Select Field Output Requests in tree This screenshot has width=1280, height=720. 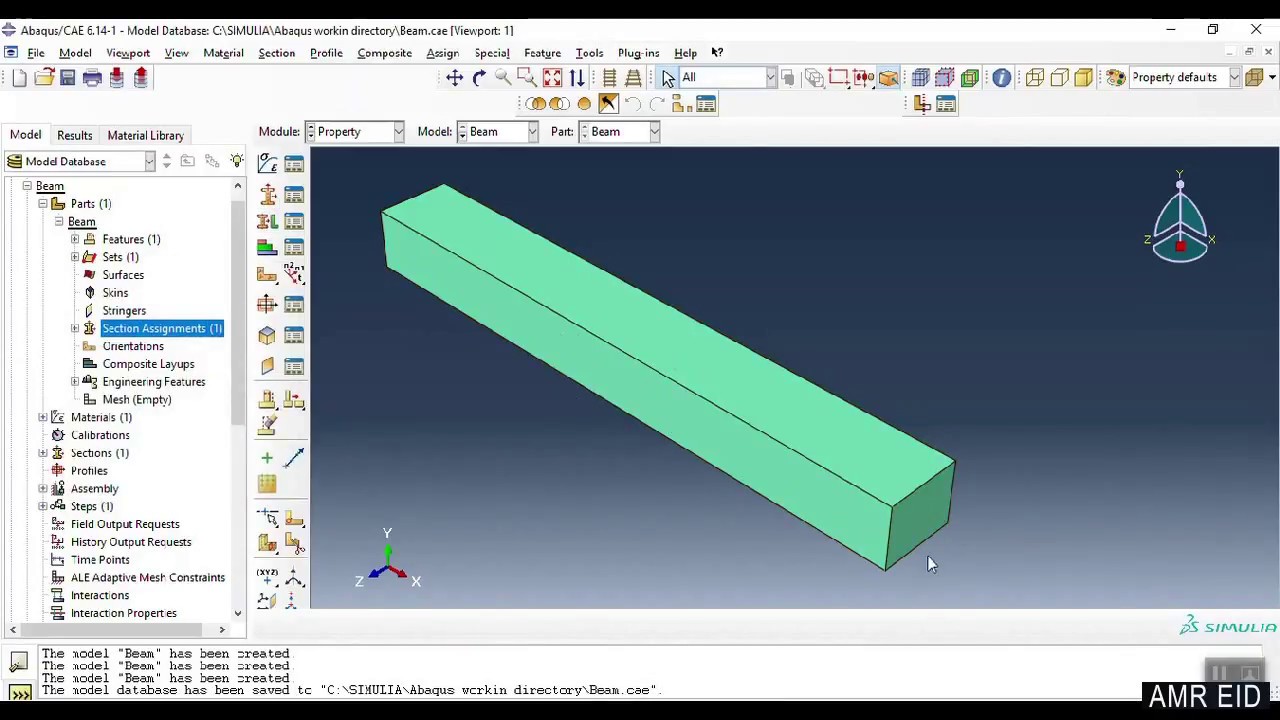click(x=125, y=524)
